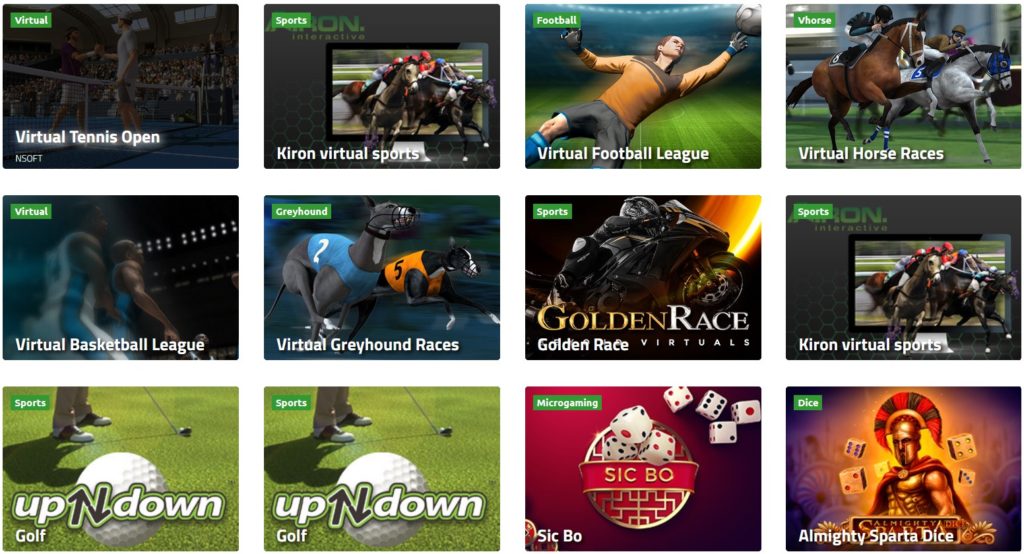
Task: Click the Almighty Sparta Dice title text
Action: tap(876, 536)
